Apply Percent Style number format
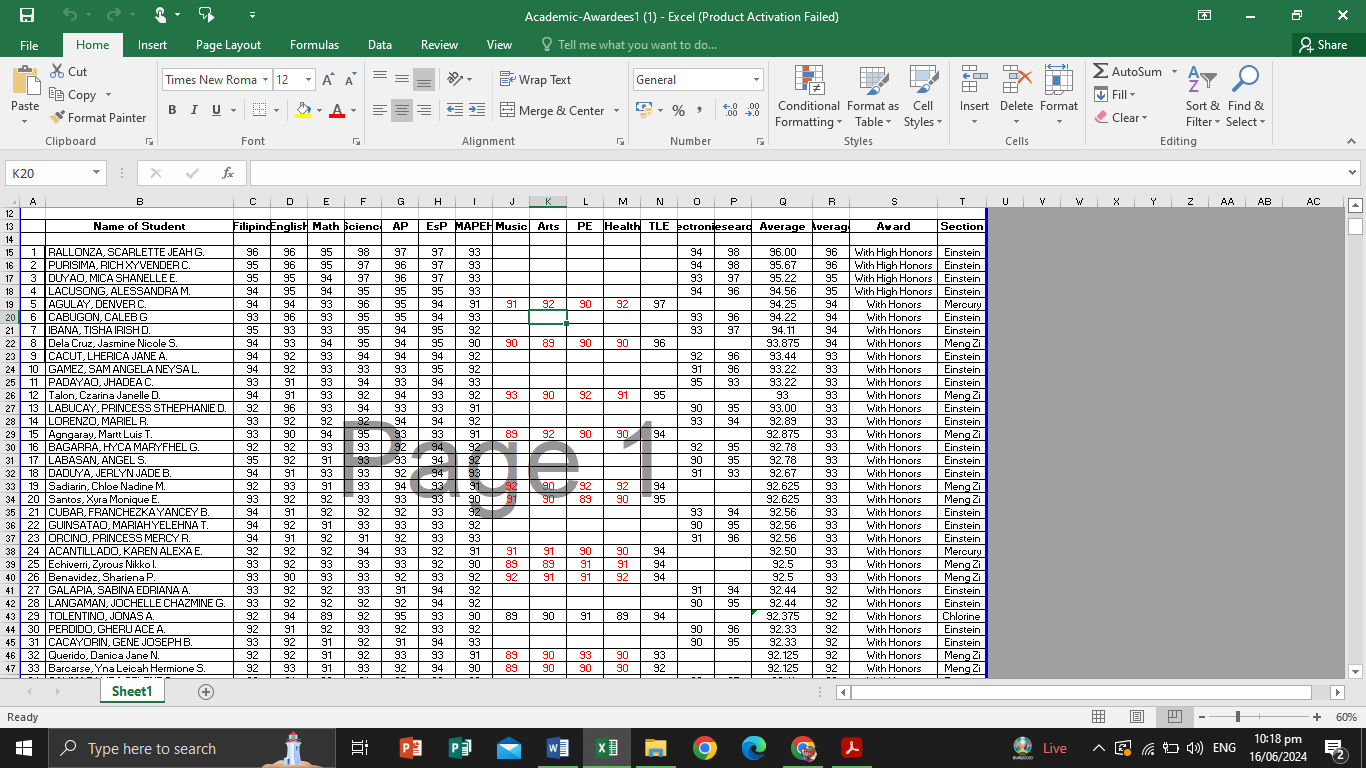The width and height of the screenshot is (1366, 768). pos(678,110)
